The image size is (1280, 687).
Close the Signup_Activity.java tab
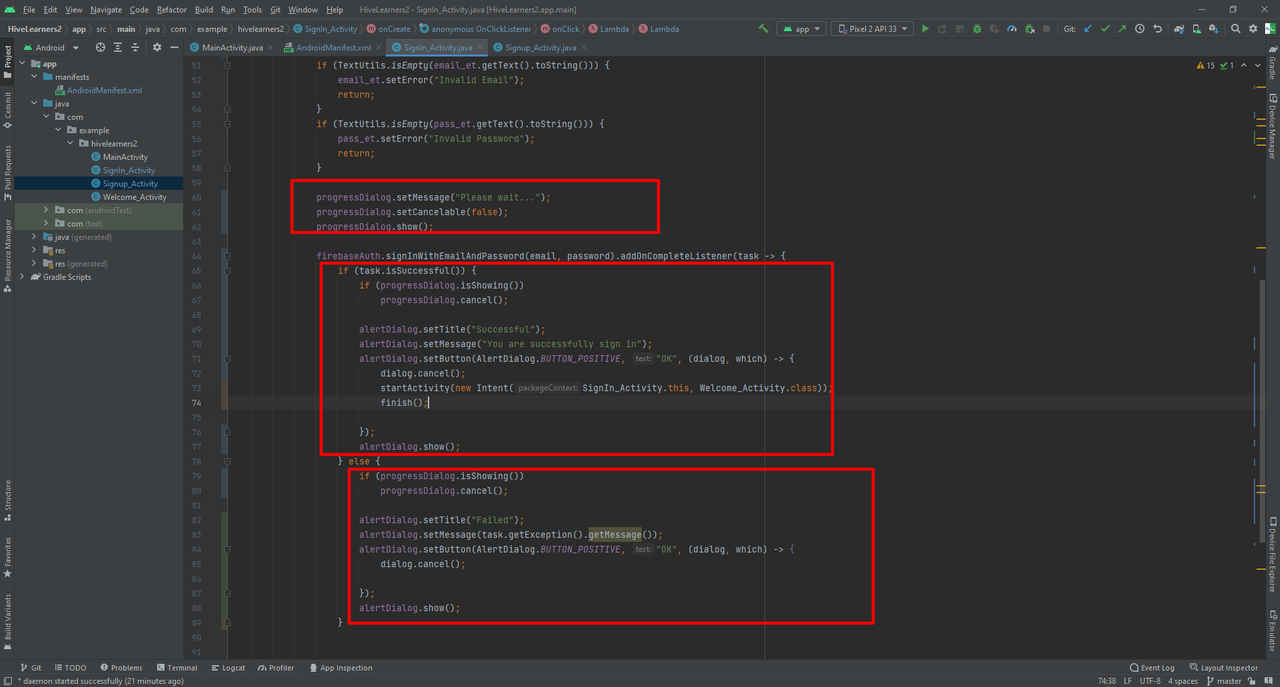point(583,47)
